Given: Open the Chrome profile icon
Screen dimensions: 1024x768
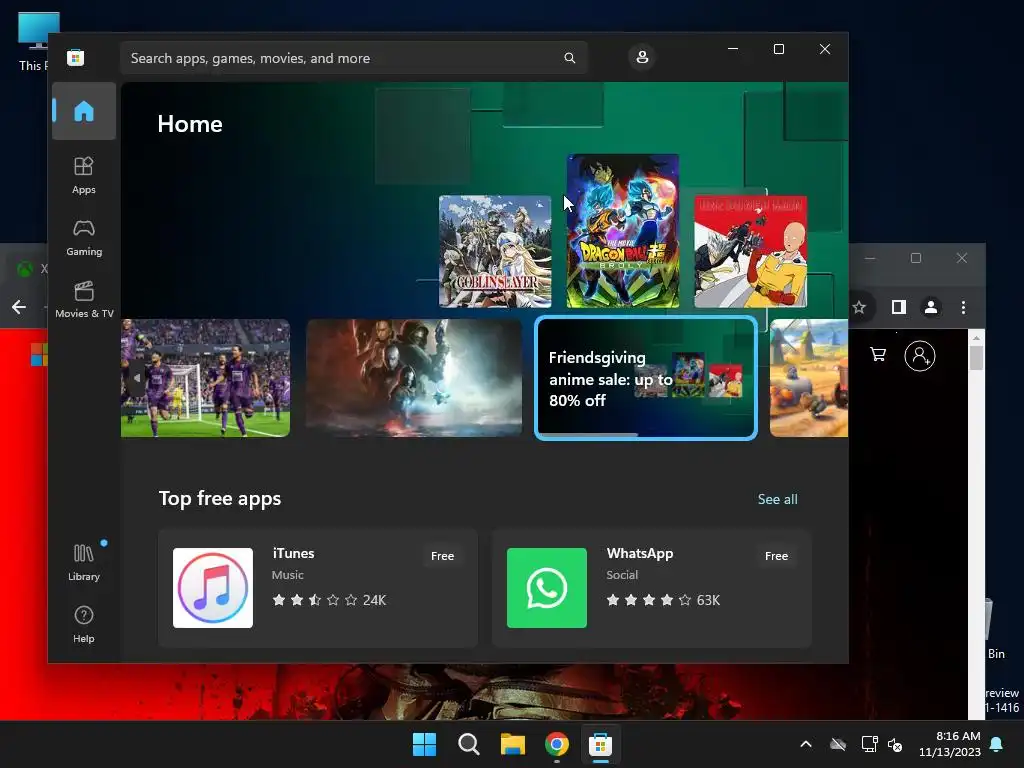Looking at the screenshot, I should 931,307.
